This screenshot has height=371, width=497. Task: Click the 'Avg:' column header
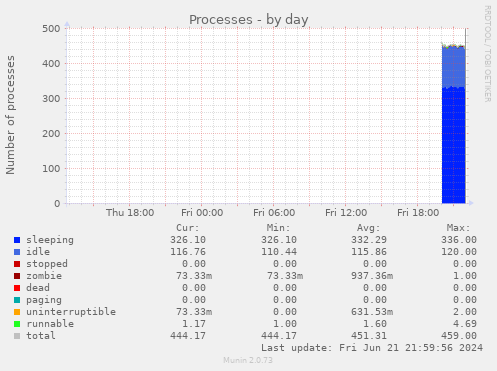[x=368, y=228]
